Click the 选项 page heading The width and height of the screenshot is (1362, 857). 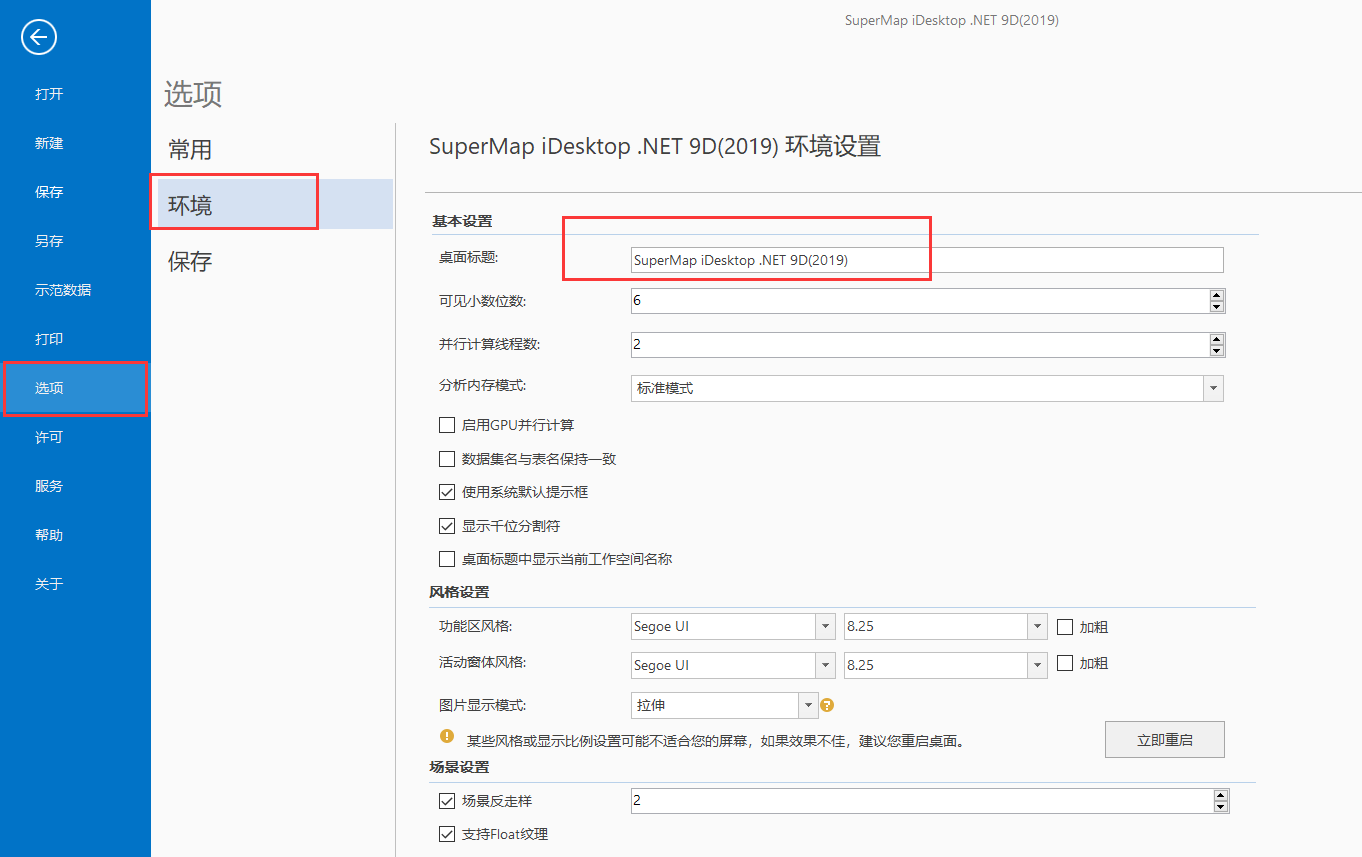point(193,94)
